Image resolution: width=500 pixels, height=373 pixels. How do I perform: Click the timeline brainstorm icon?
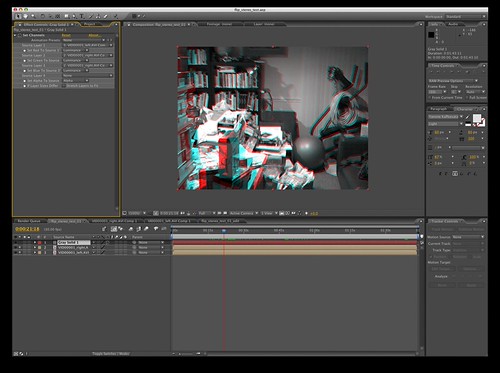[x=156, y=229]
